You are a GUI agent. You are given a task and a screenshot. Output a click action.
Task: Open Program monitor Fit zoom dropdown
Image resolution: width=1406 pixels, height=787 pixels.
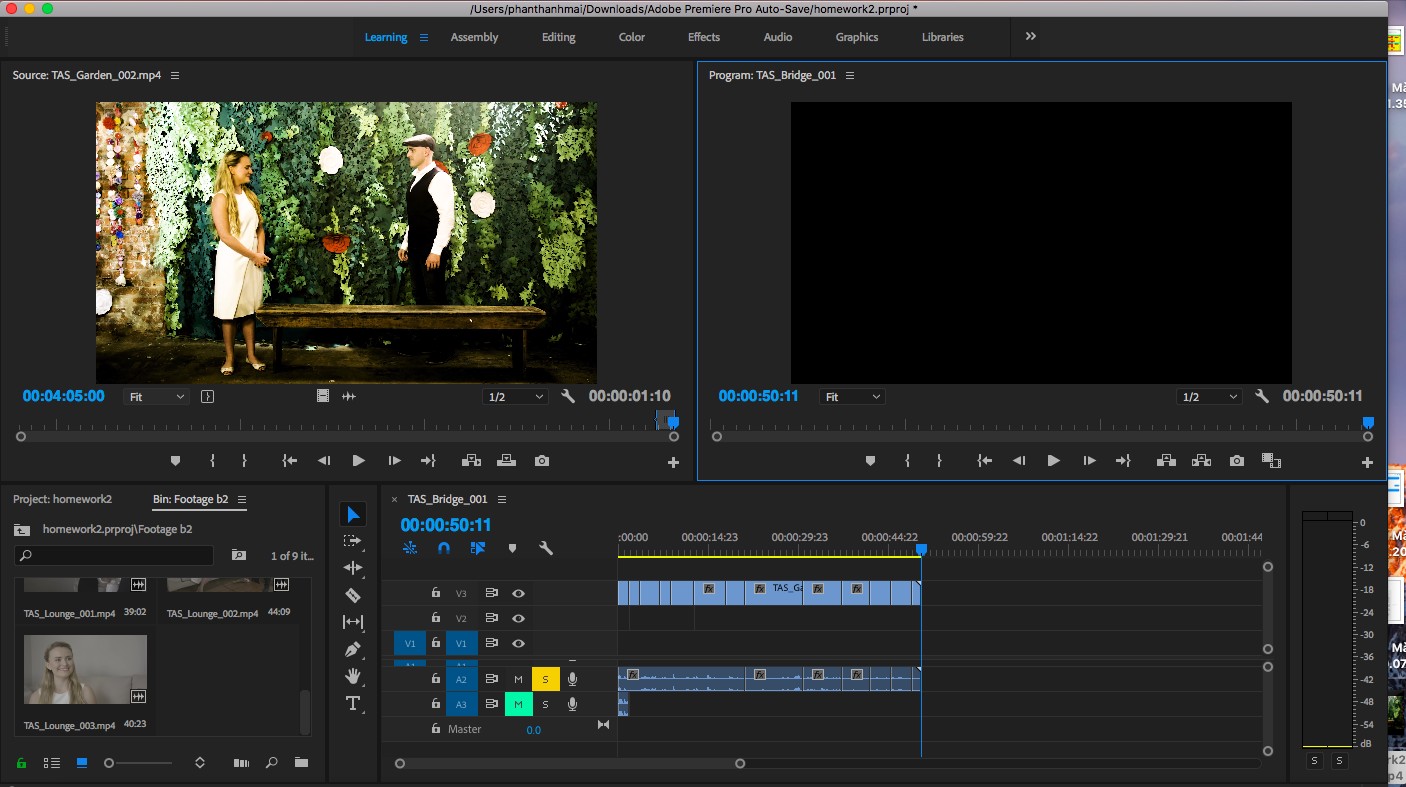[852, 397]
